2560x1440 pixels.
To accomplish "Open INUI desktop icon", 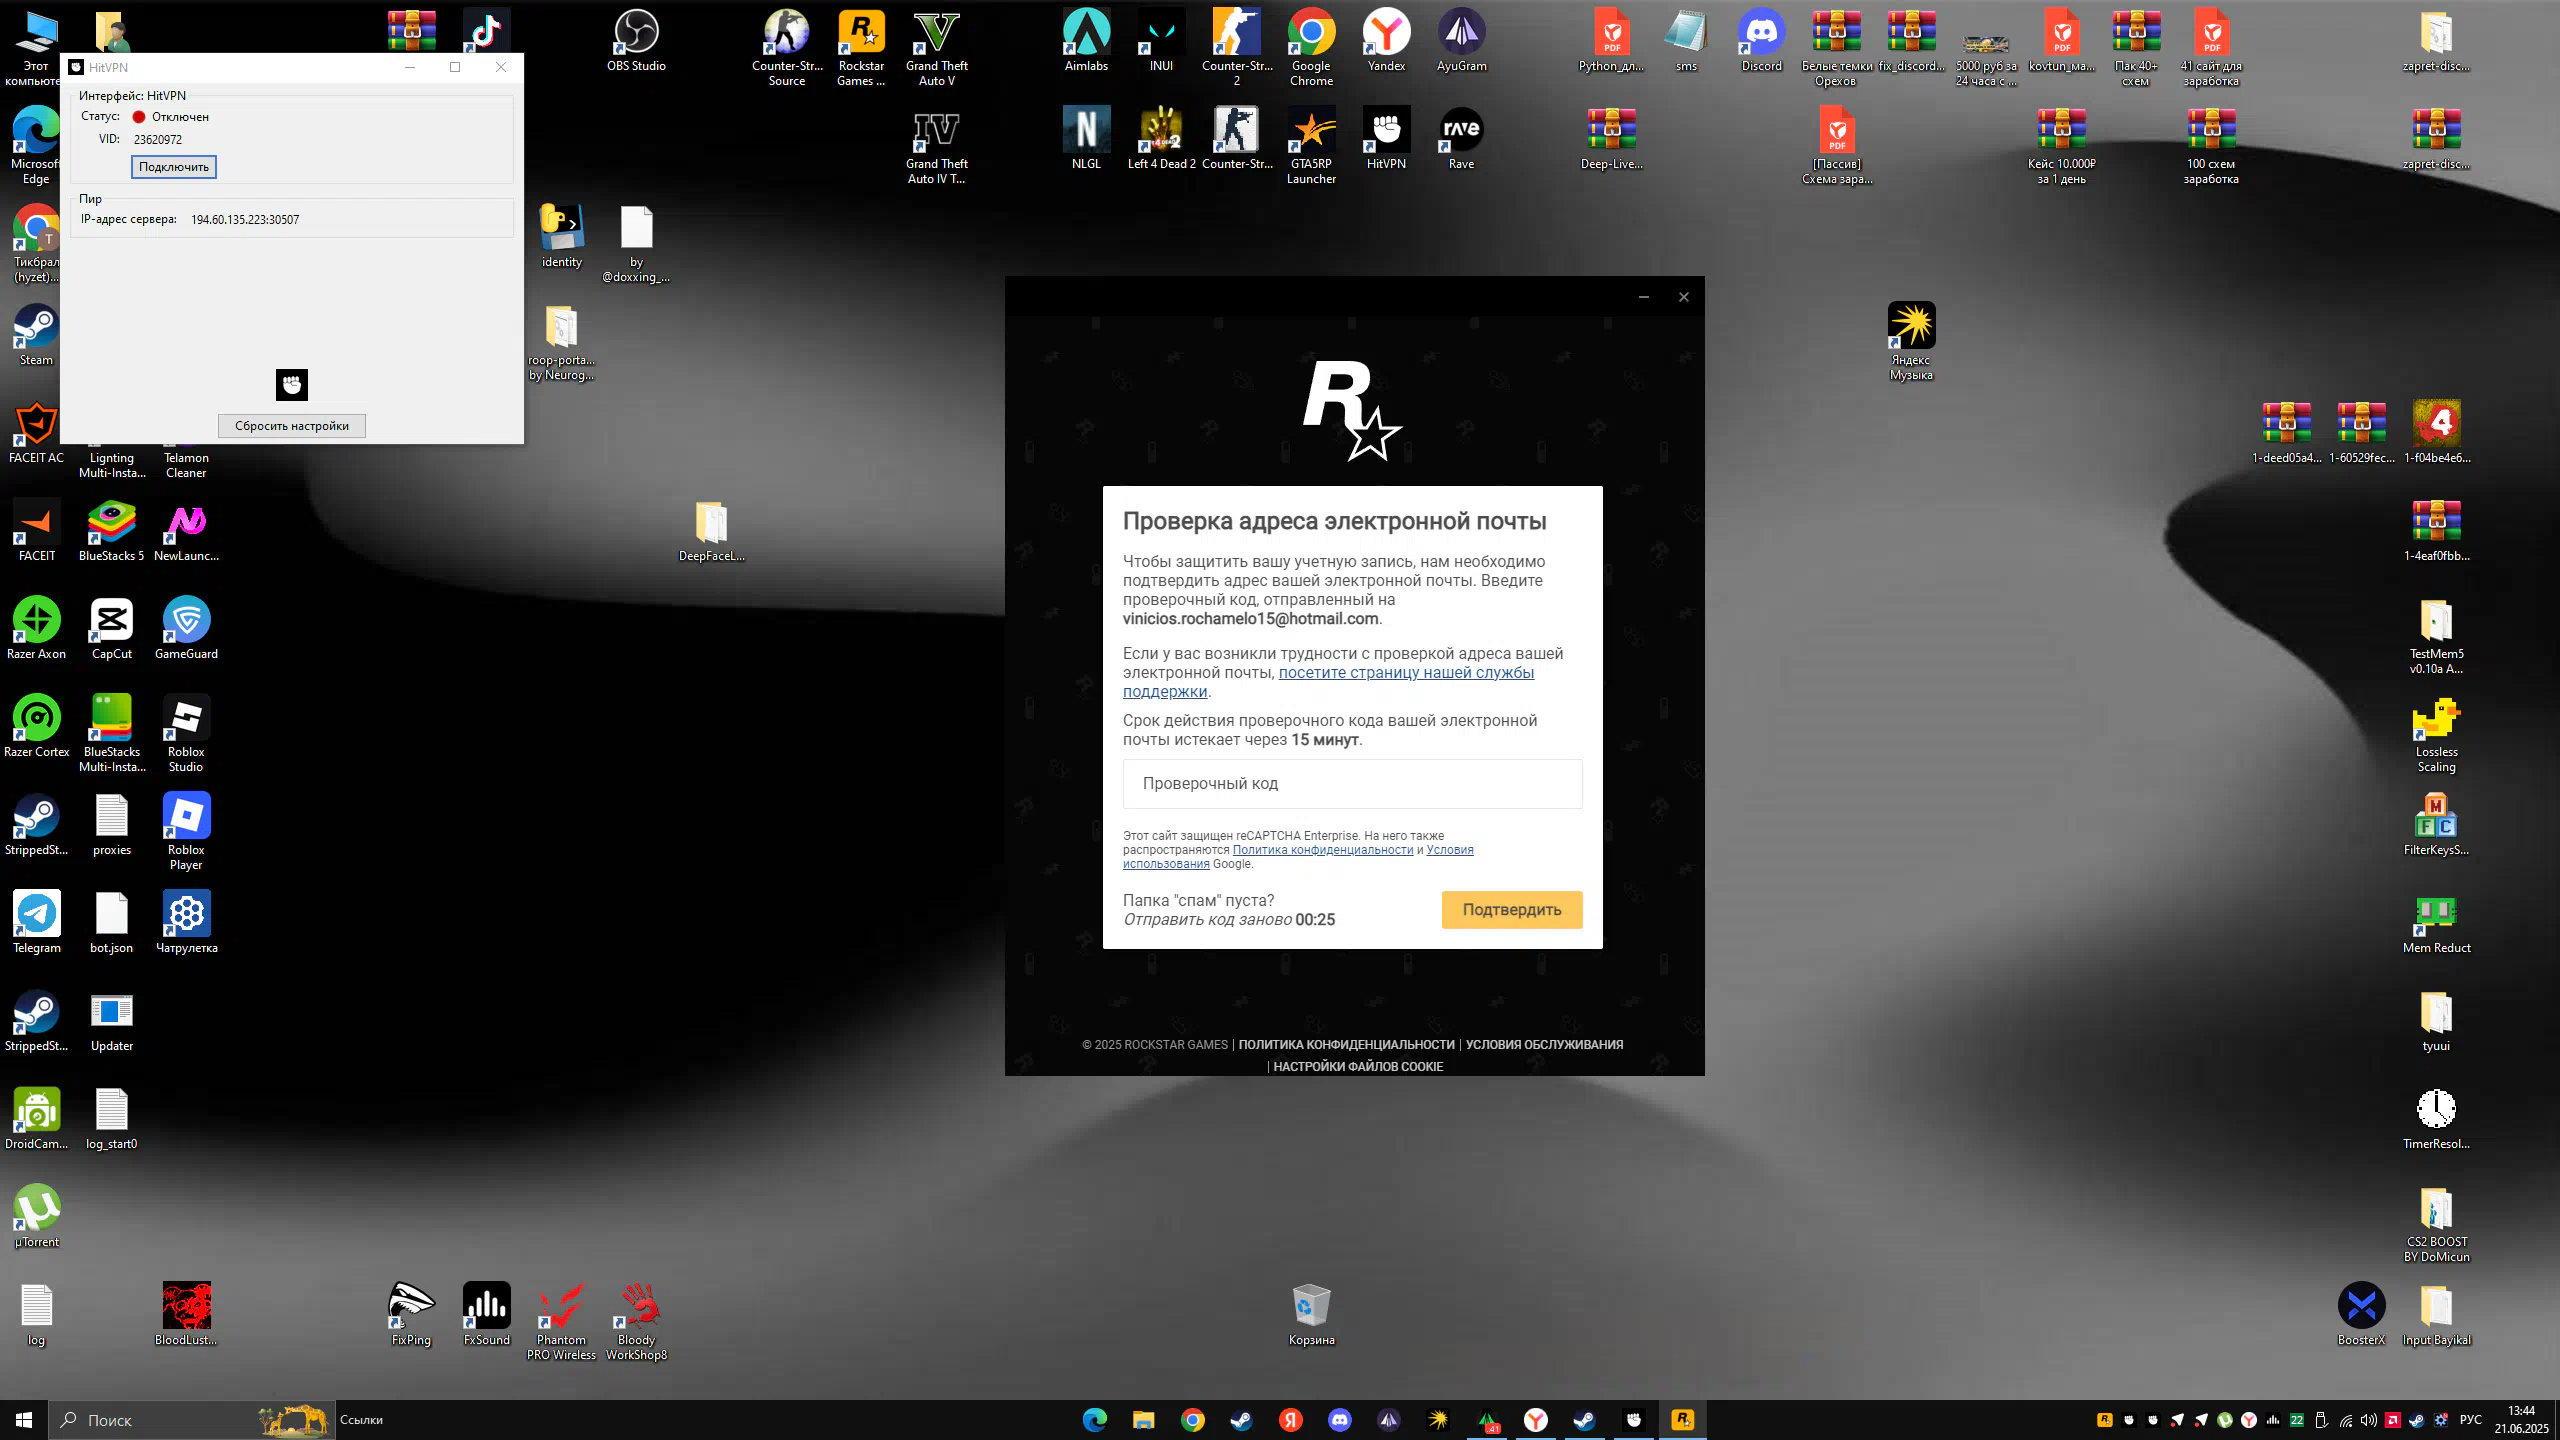I will point(1161,42).
